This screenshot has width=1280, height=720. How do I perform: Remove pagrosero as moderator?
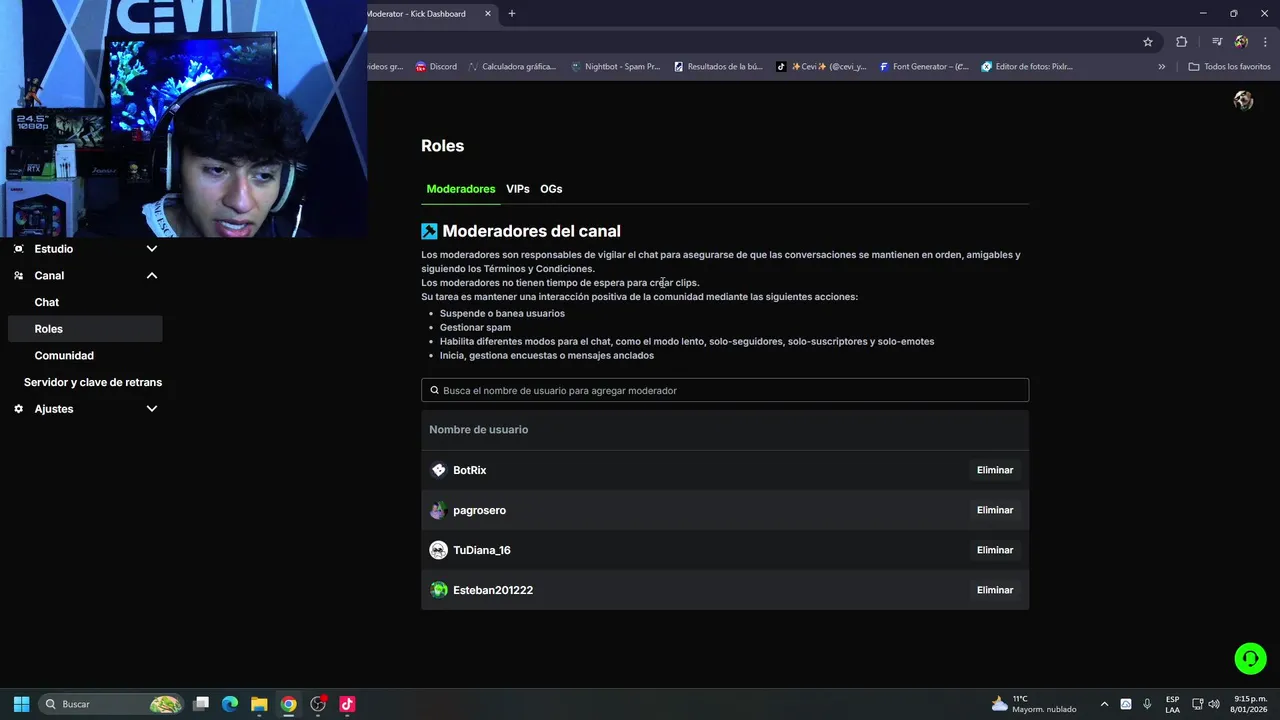pos(995,510)
